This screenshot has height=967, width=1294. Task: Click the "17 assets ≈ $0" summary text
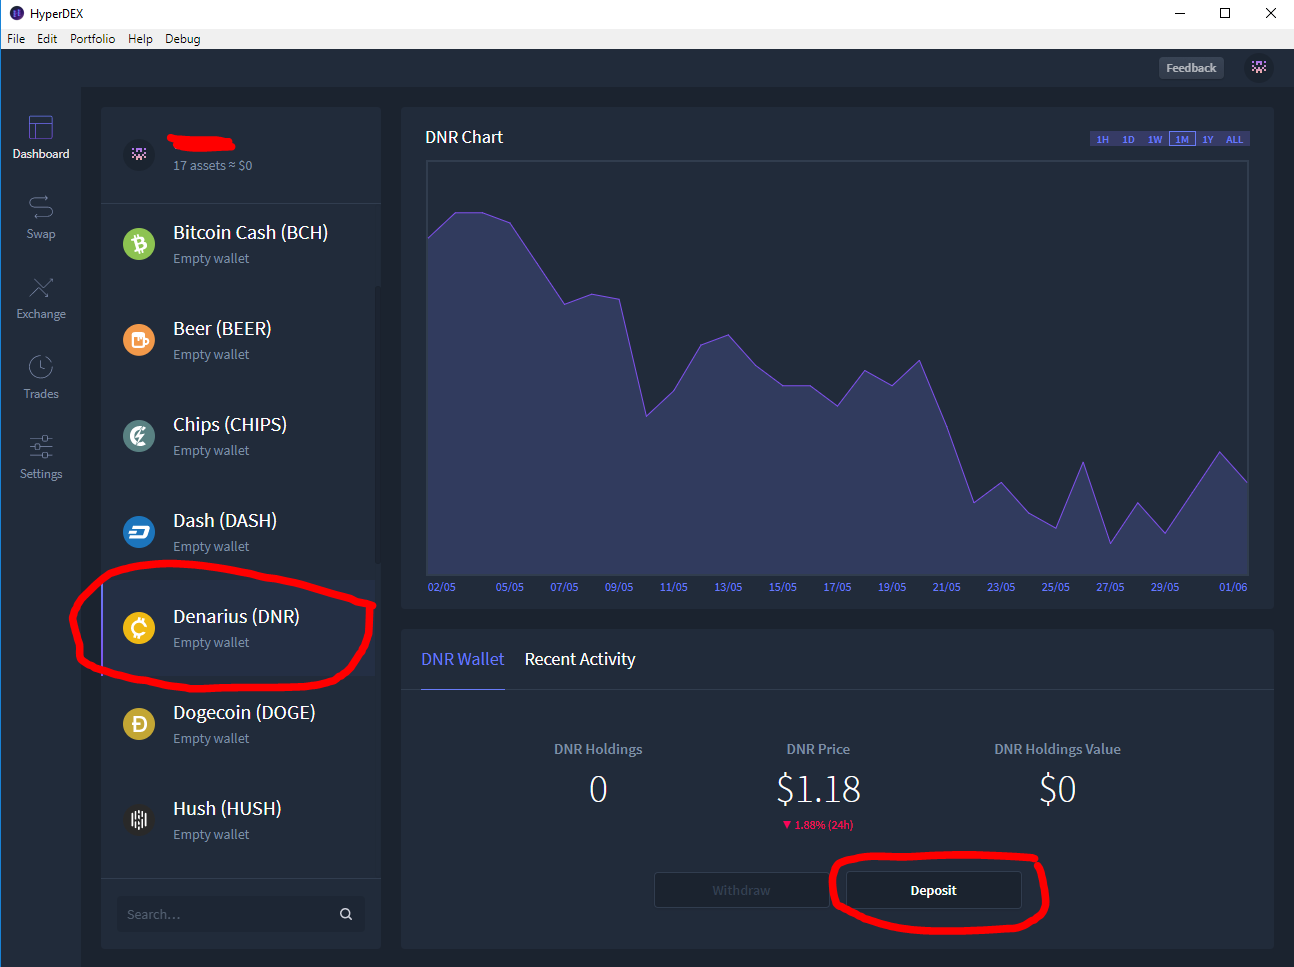point(213,166)
